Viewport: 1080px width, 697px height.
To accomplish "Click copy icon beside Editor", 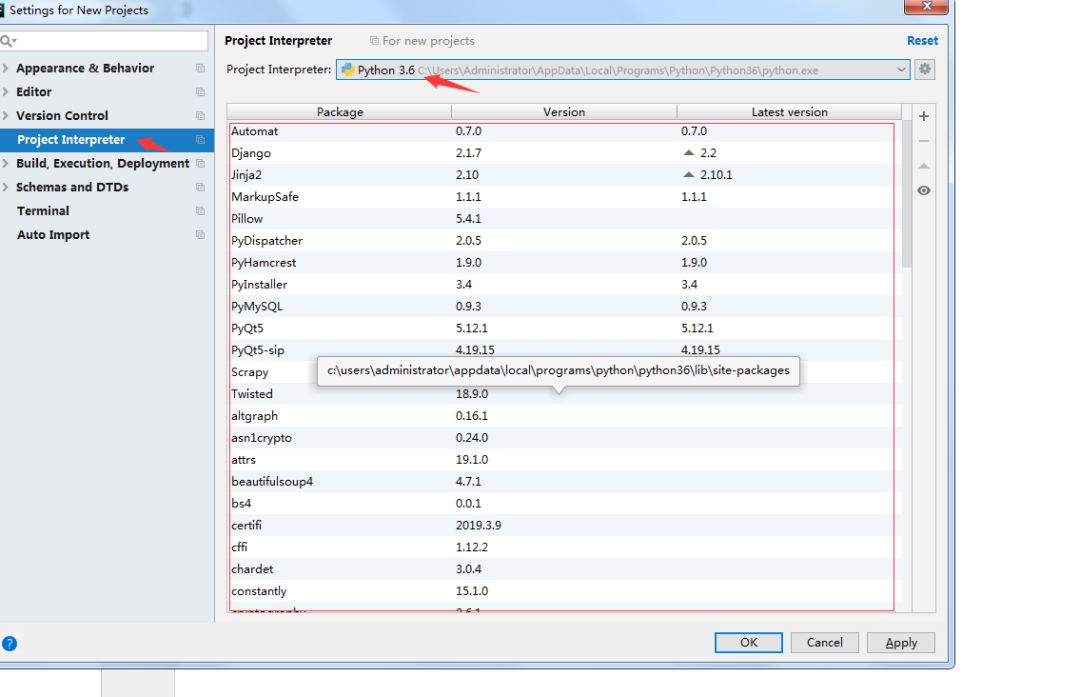I will tap(200, 92).
